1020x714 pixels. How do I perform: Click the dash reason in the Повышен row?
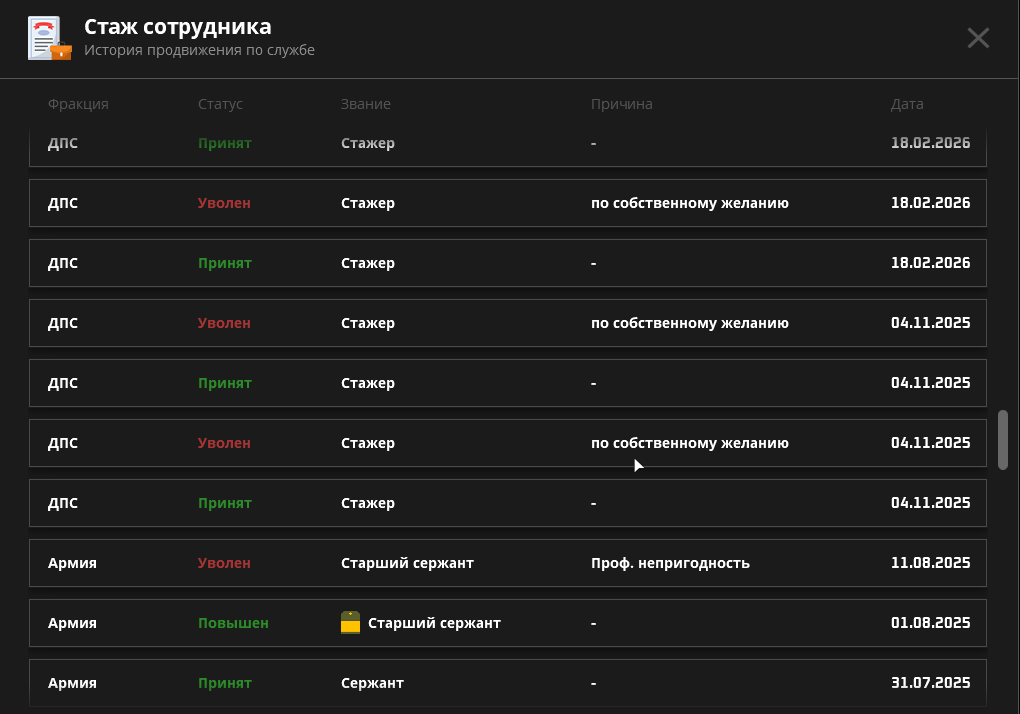click(x=593, y=623)
